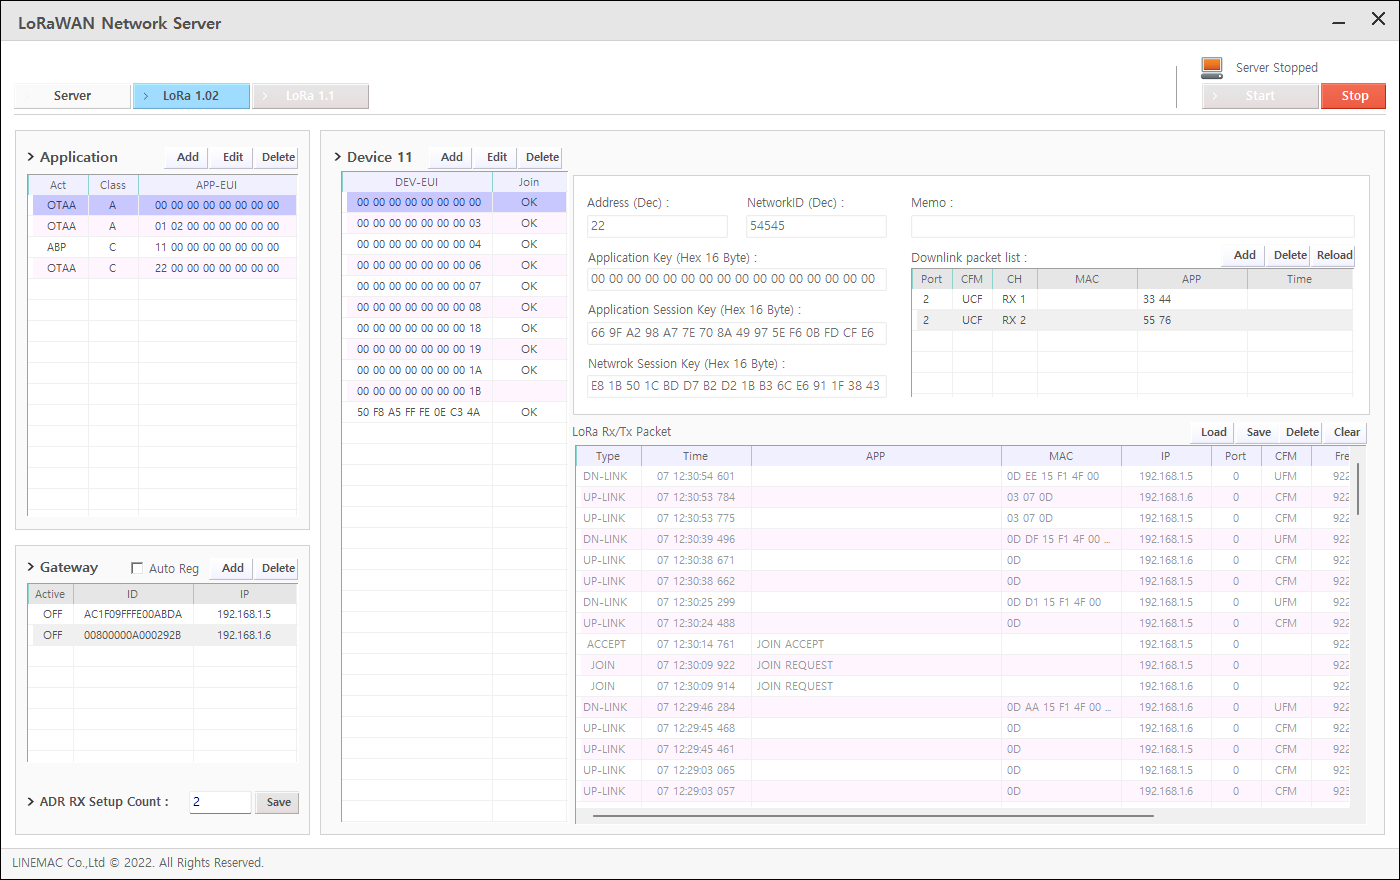Select DEV-EUI ending in C3 4A
The height and width of the screenshot is (880, 1400).
coord(417,411)
